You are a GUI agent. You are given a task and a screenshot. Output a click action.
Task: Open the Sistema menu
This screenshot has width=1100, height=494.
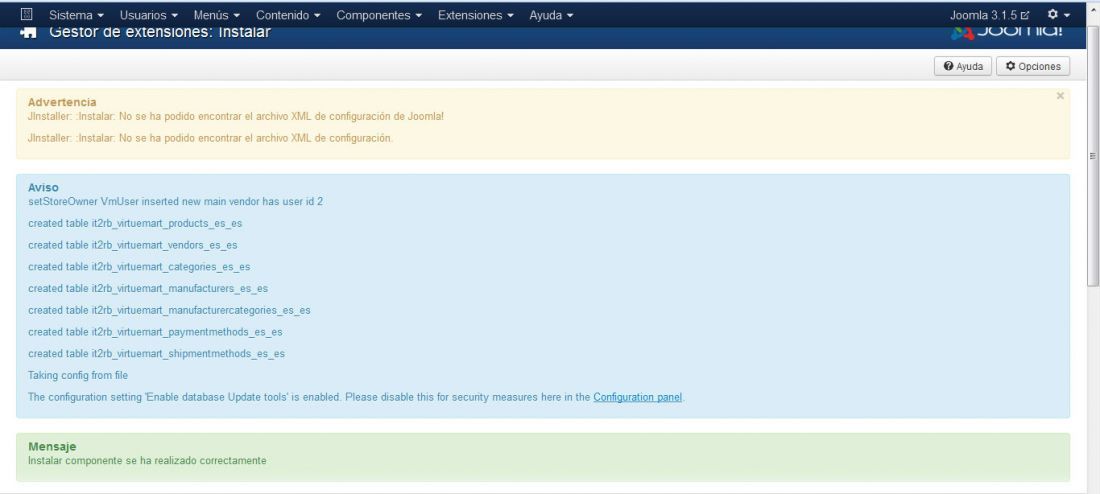point(76,15)
